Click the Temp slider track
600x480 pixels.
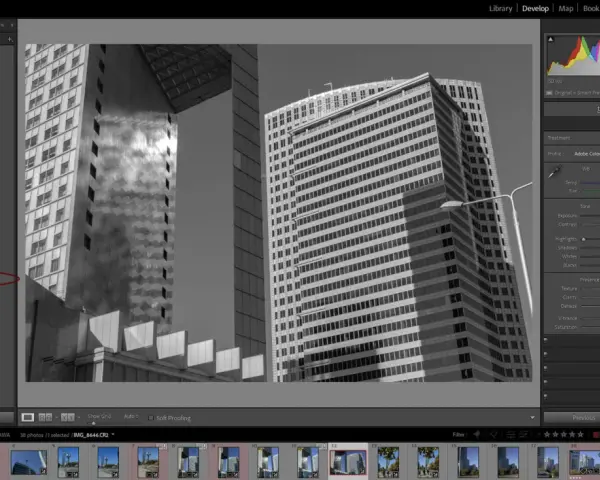(x=590, y=183)
